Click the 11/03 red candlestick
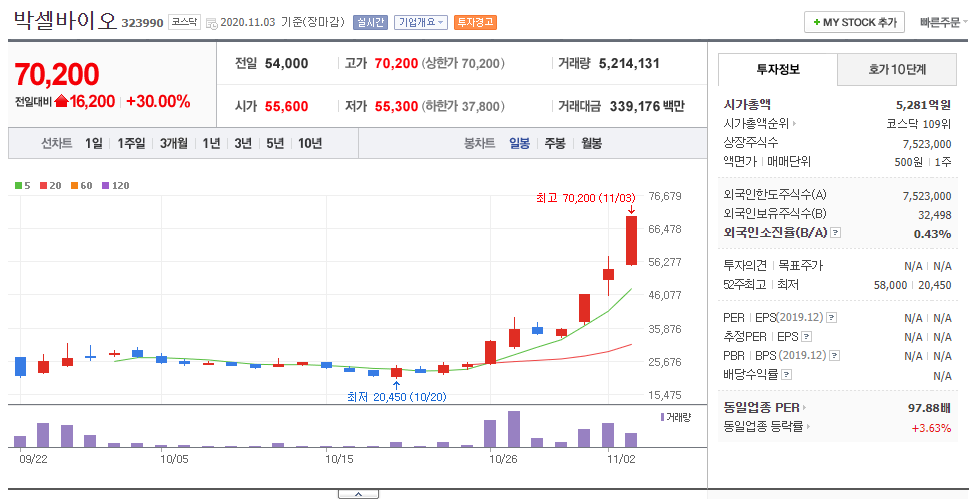The image size is (976, 499). coord(631,241)
